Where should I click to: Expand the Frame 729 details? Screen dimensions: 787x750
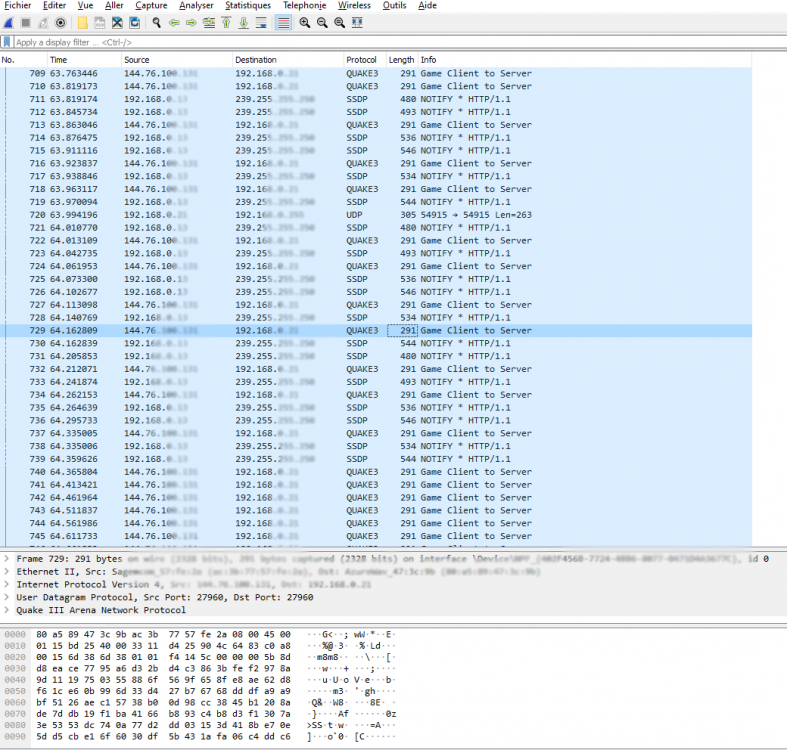[7, 558]
